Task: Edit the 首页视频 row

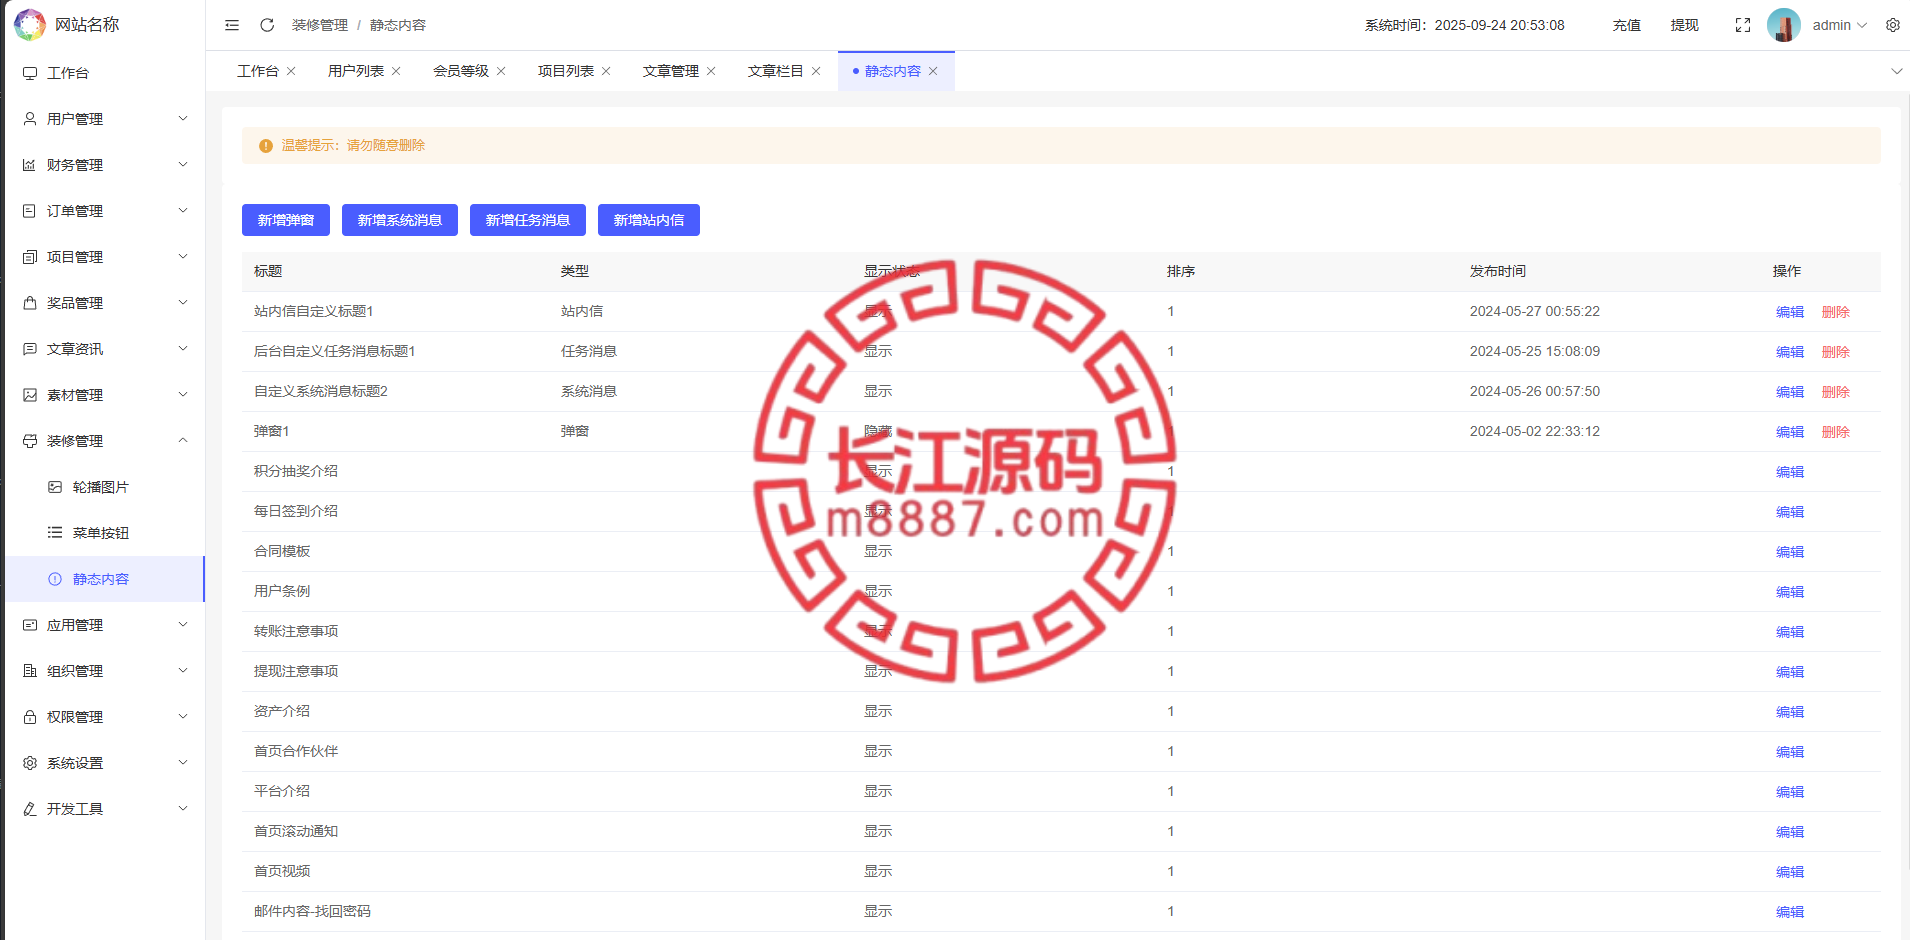Action: (x=1790, y=872)
